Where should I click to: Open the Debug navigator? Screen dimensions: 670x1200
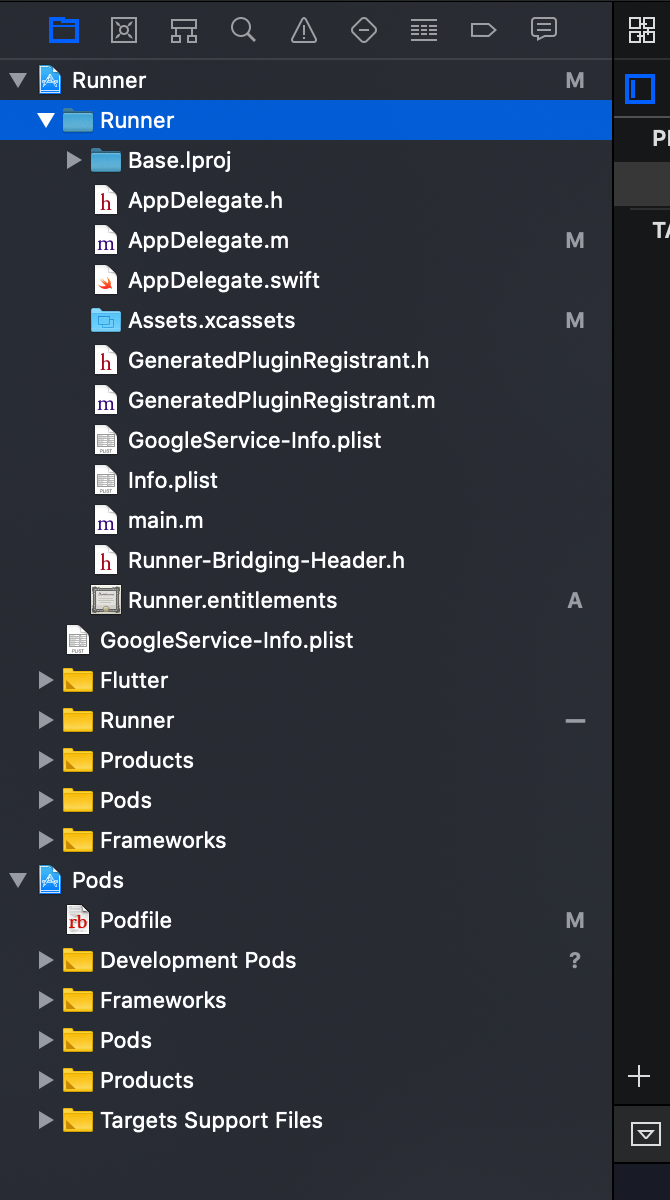[x=423, y=30]
